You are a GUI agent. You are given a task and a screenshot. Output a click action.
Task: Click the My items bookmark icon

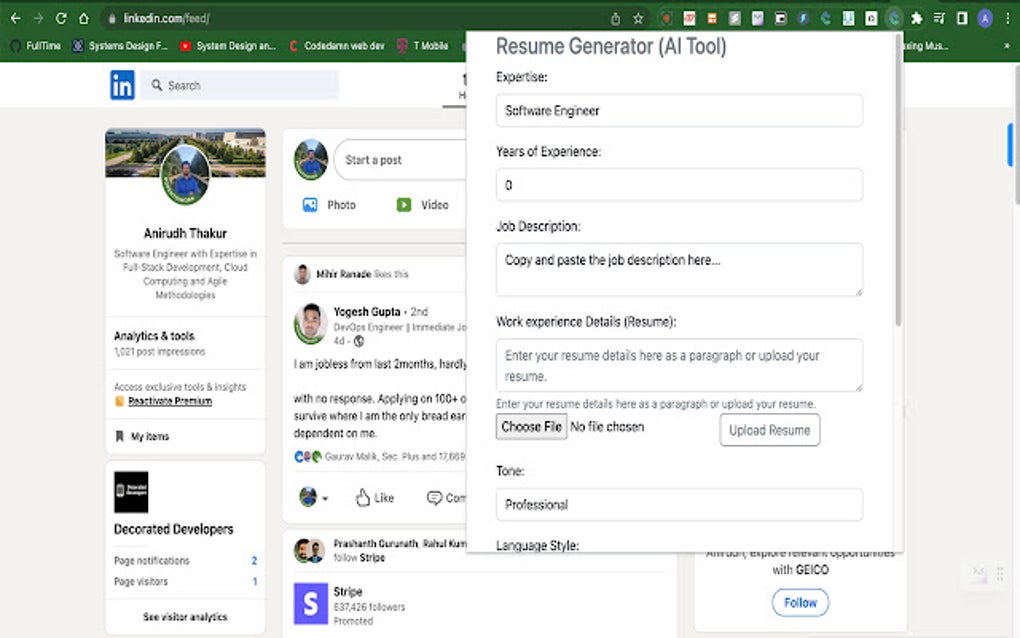121,437
